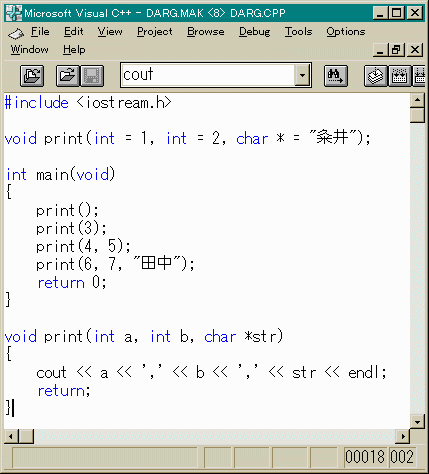Click the Project Files toolbar icon
This screenshot has height=474, width=429.
tap(32, 76)
